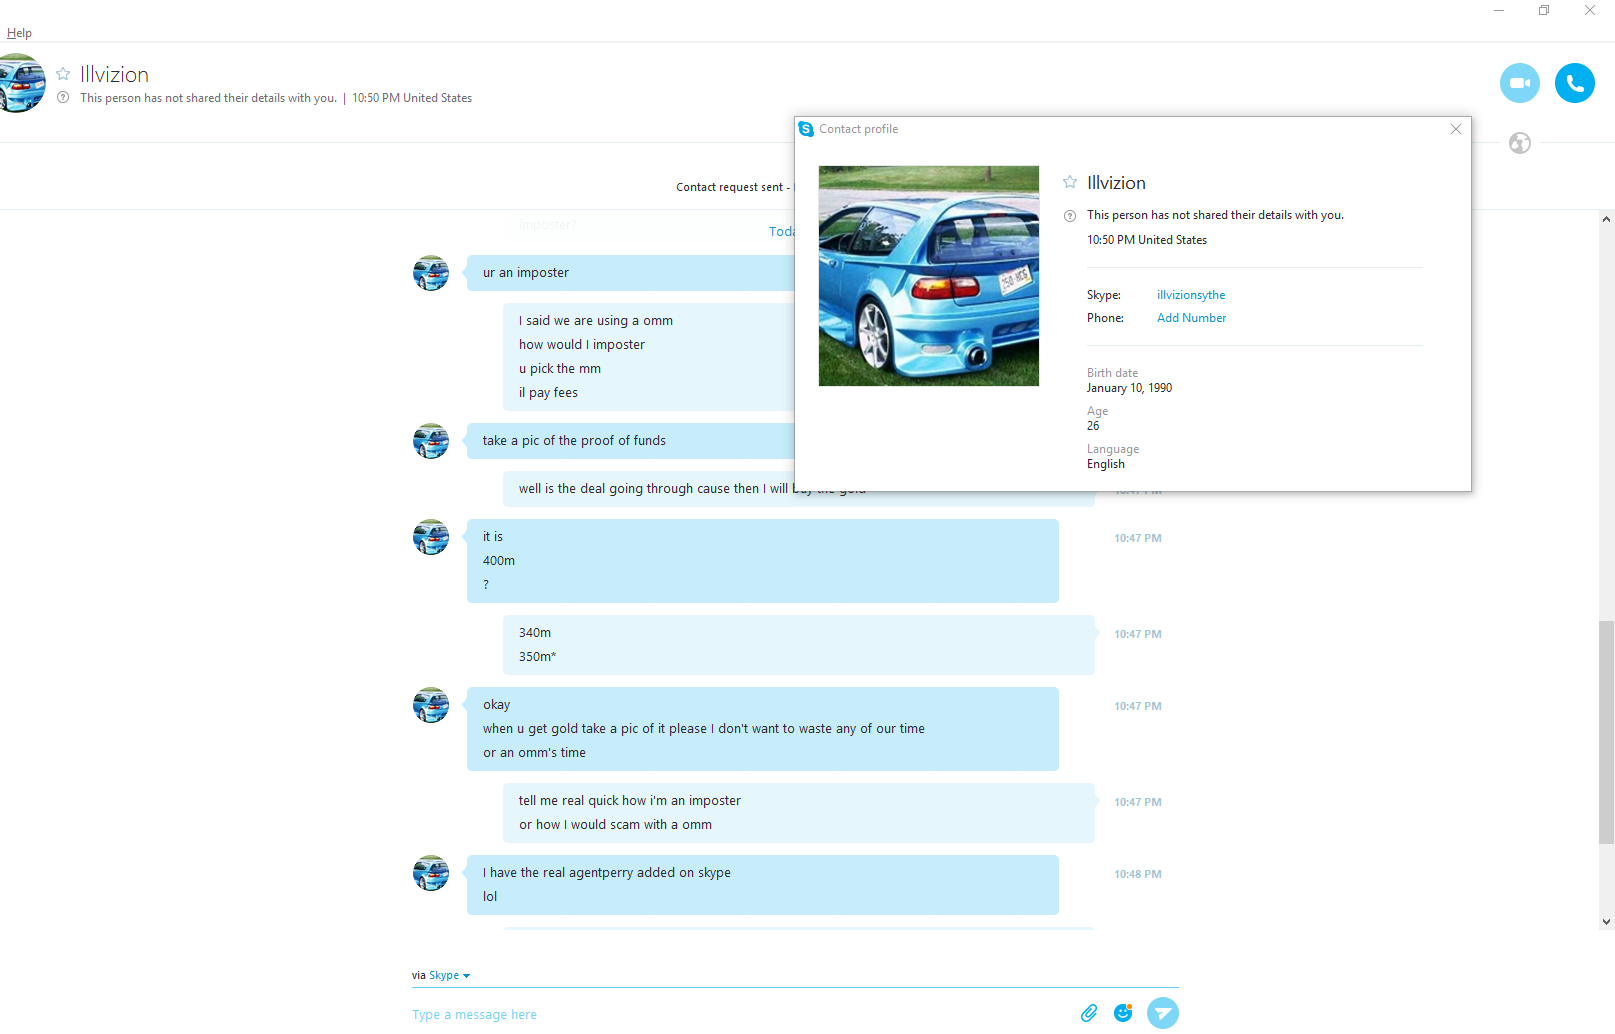This screenshot has width=1615, height=1034.
Task: Toggle the star in the Contact profile window
Action: [1070, 182]
